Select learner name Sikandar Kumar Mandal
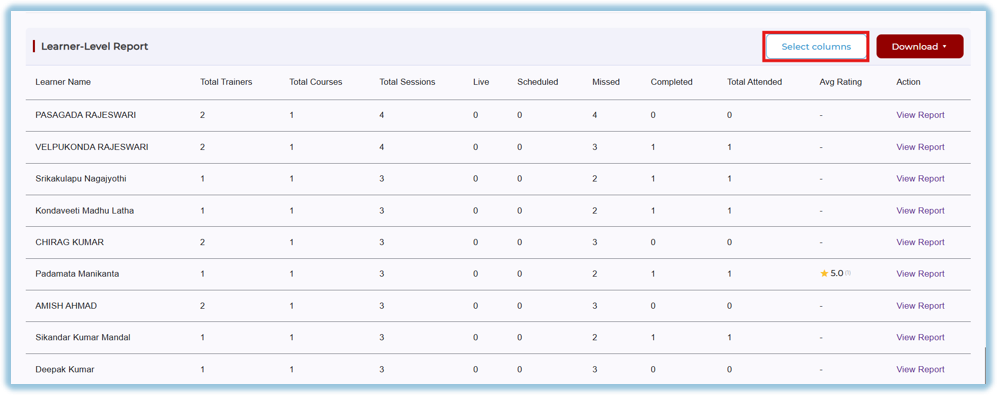This screenshot has width=997, height=395. [x=83, y=338]
